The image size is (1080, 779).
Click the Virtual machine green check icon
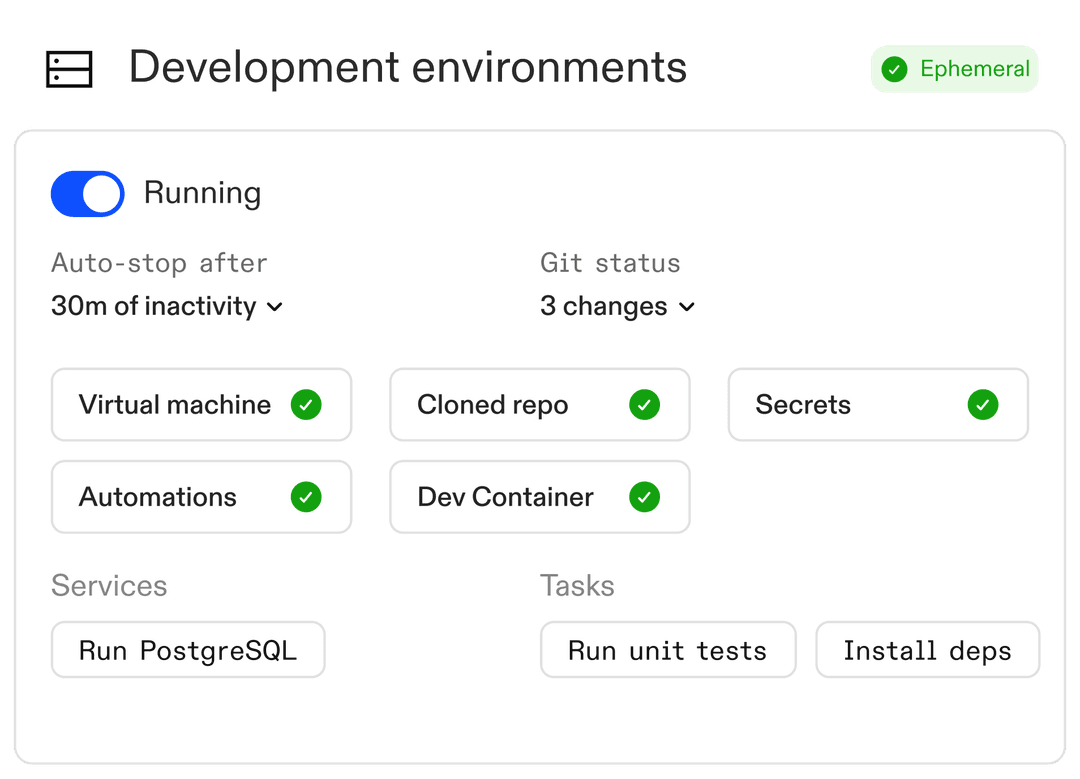[306, 405]
